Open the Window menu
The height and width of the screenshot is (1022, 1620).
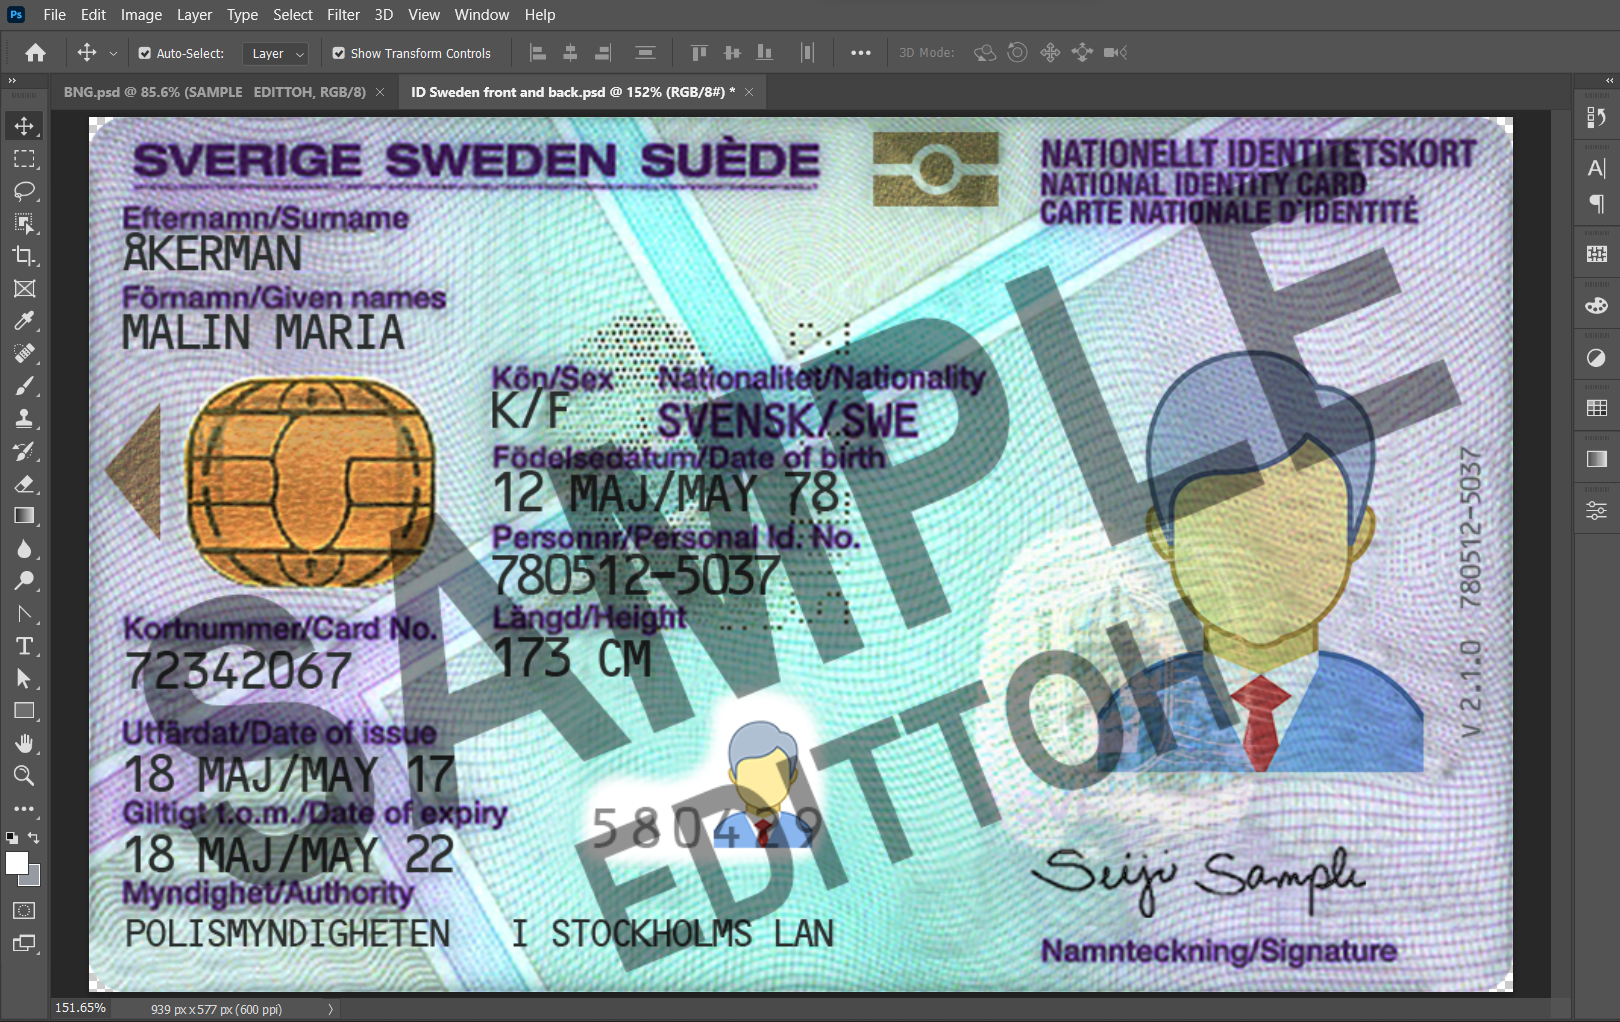482,15
